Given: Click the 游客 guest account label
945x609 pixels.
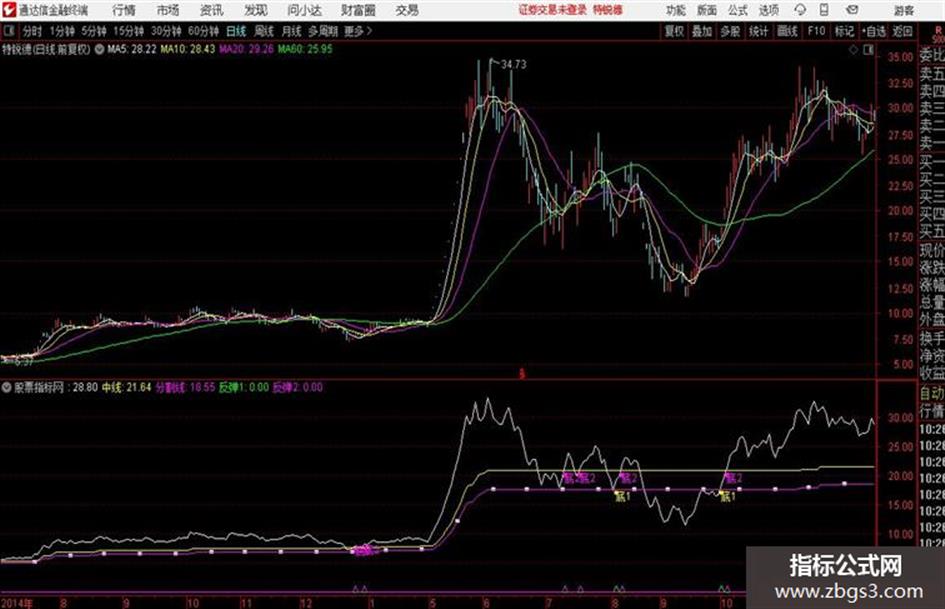Looking at the screenshot, I should (903, 10).
